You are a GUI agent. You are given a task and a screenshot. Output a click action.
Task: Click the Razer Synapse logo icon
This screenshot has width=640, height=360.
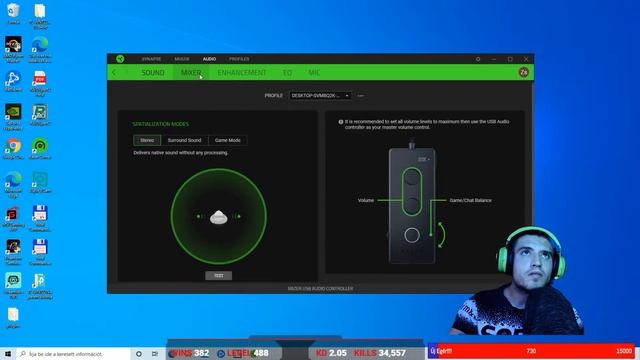point(120,59)
